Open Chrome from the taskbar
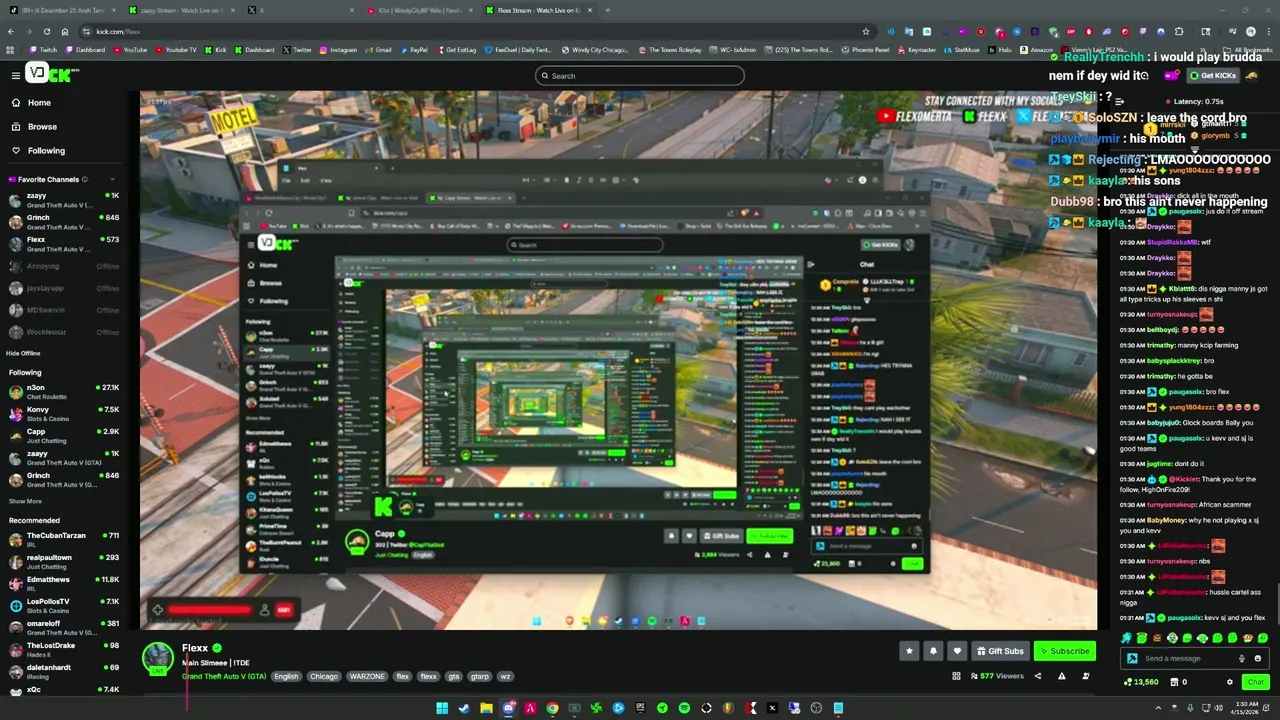Viewport: 1280px width, 720px height. [x=552, y=708]
